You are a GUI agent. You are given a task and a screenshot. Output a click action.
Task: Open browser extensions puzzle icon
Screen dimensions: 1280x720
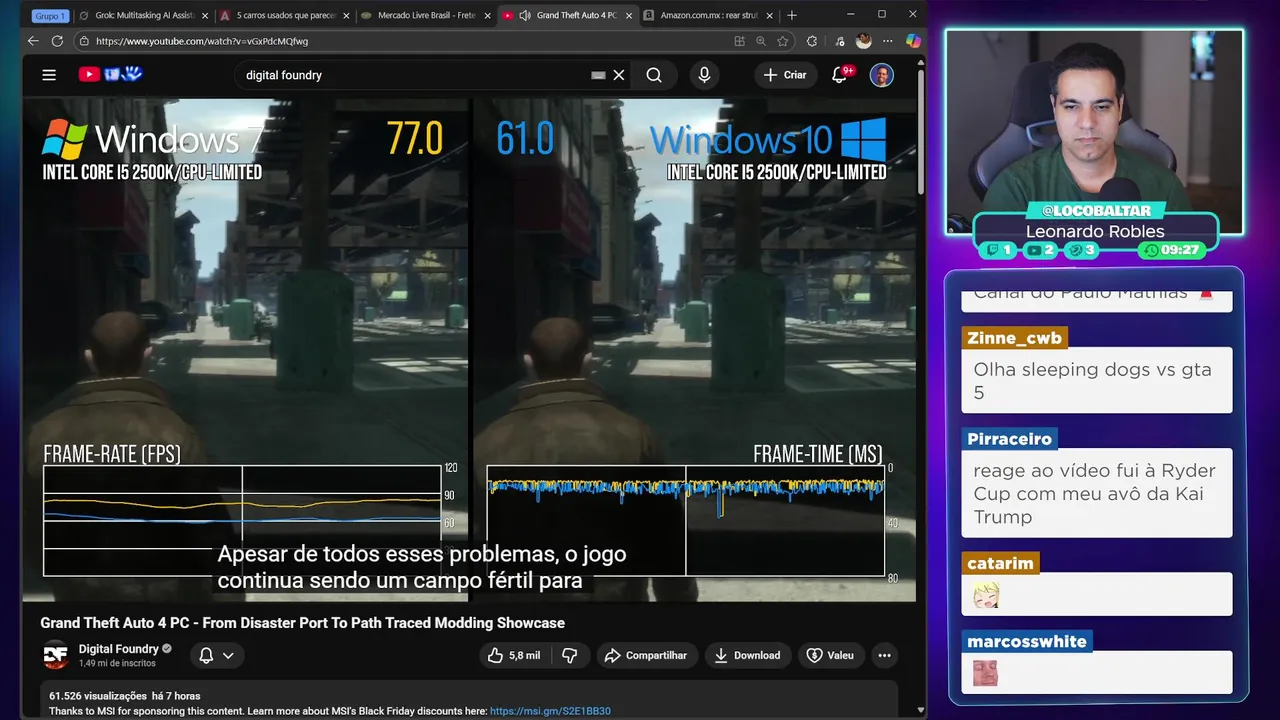coord(812,41)
